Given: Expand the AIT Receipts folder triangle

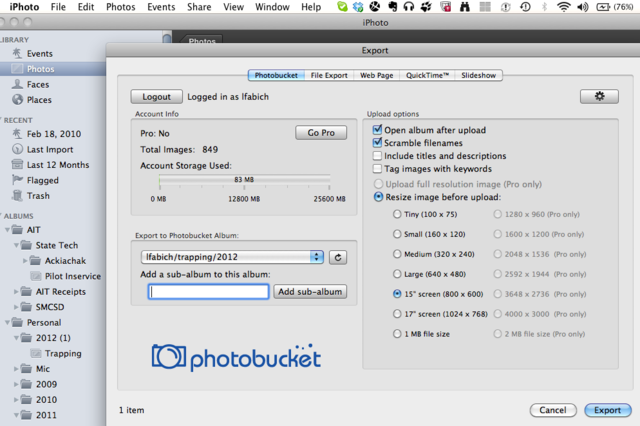Looking at the screenshot, I should click(16, 292).
